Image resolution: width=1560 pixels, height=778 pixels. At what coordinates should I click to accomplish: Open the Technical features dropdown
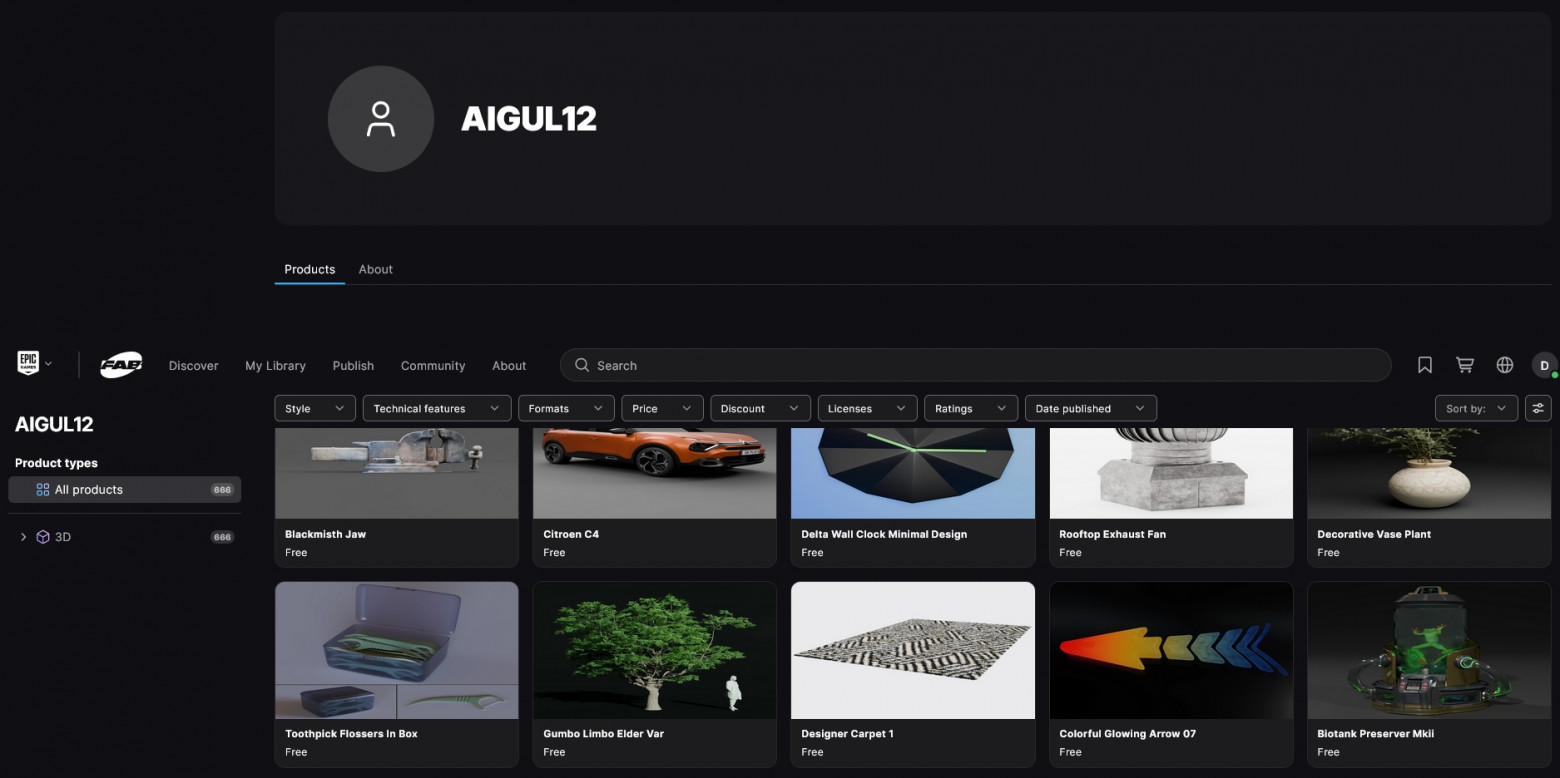click(437, 408)
